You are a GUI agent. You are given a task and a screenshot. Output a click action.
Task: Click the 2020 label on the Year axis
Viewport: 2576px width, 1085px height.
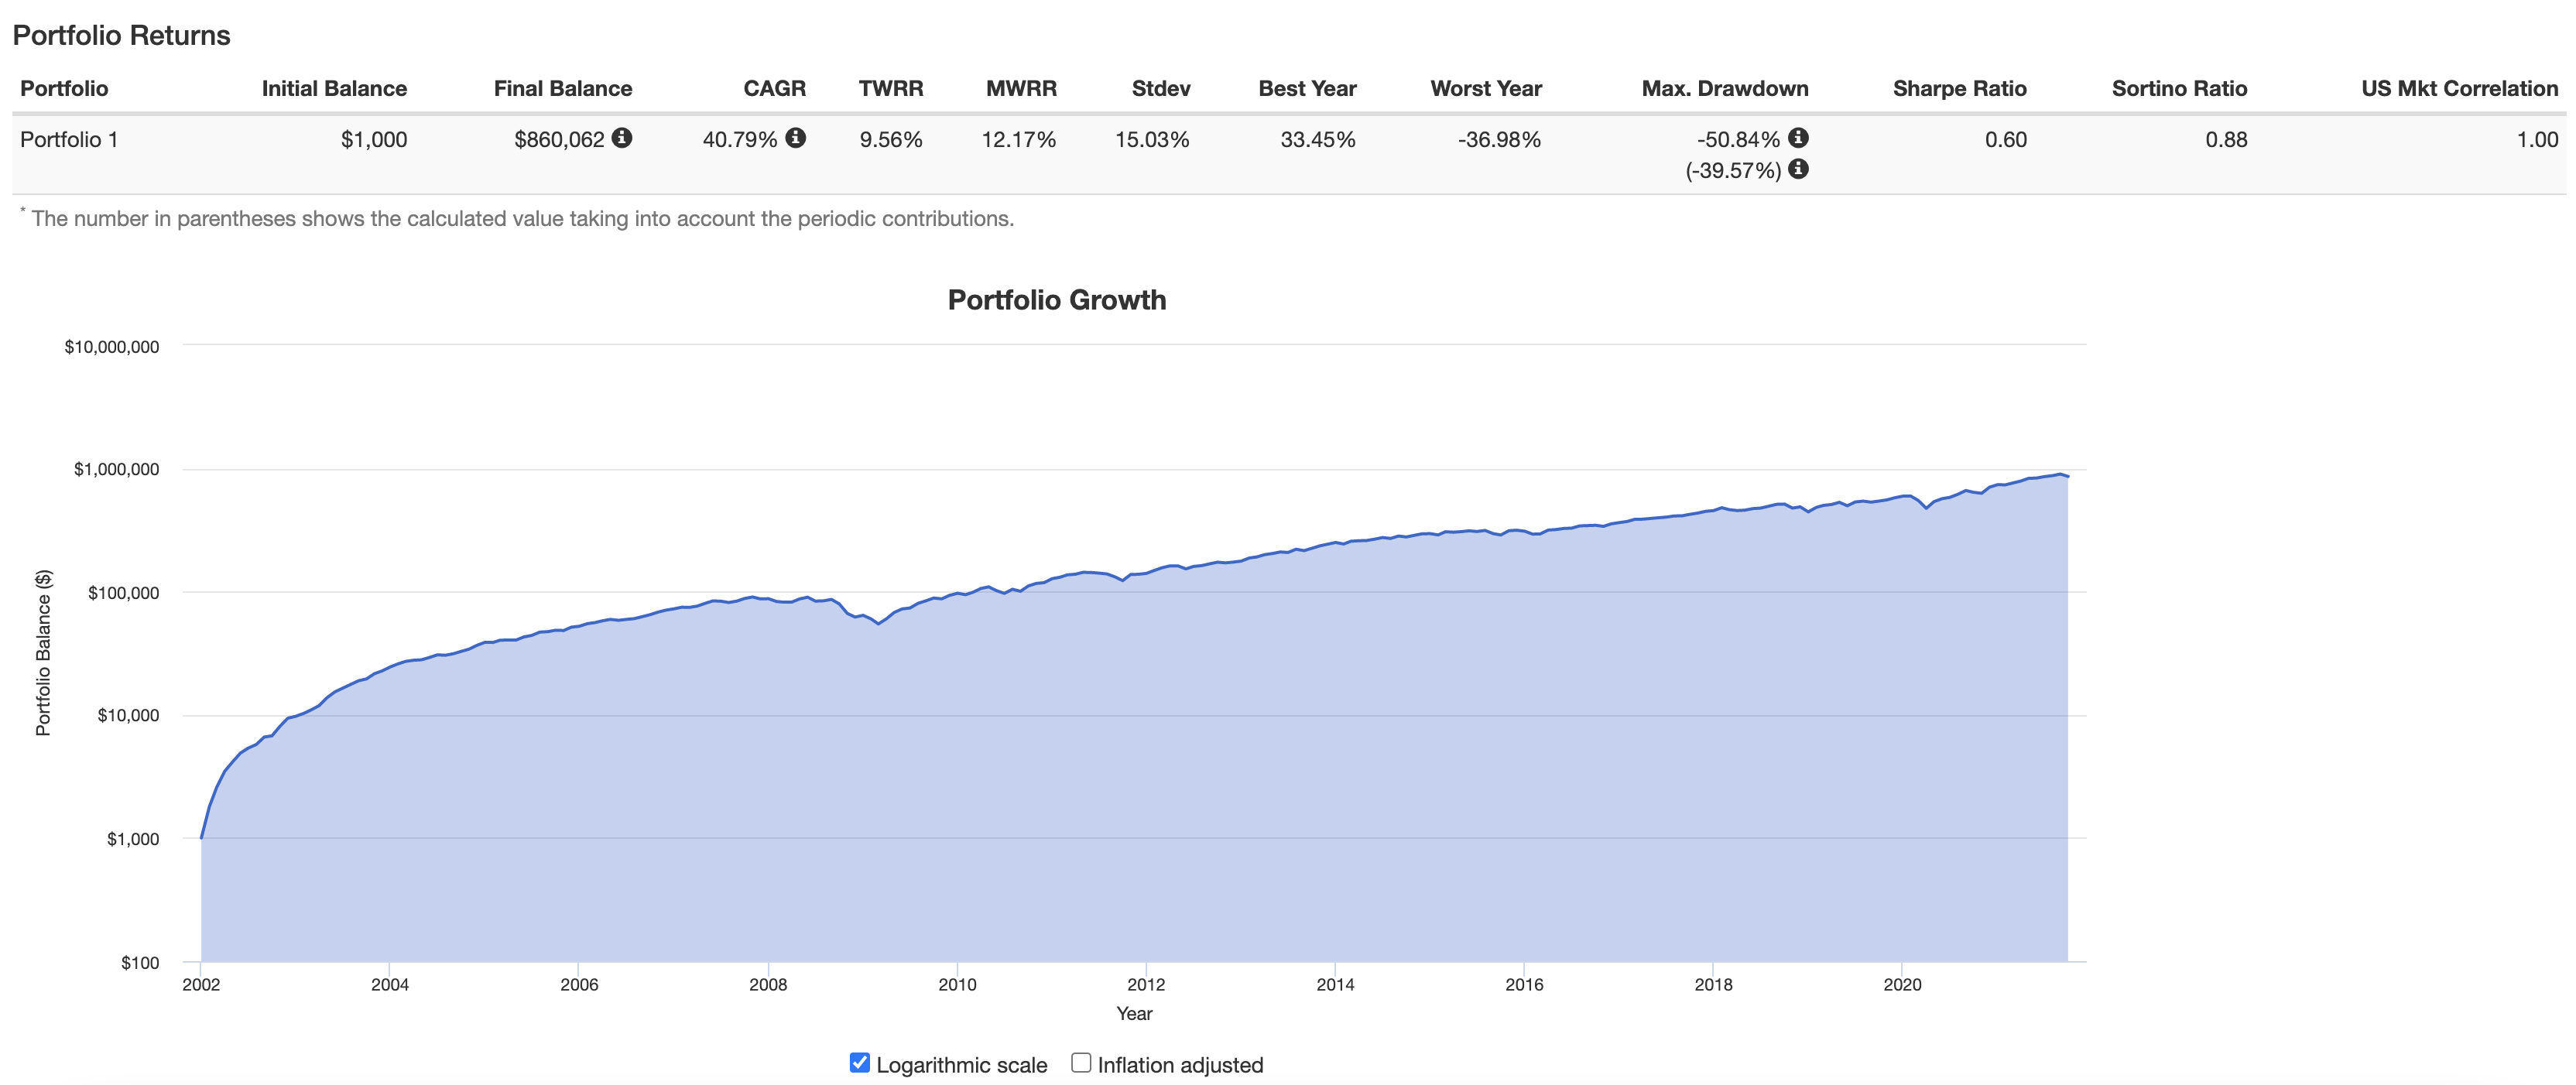1902,984
